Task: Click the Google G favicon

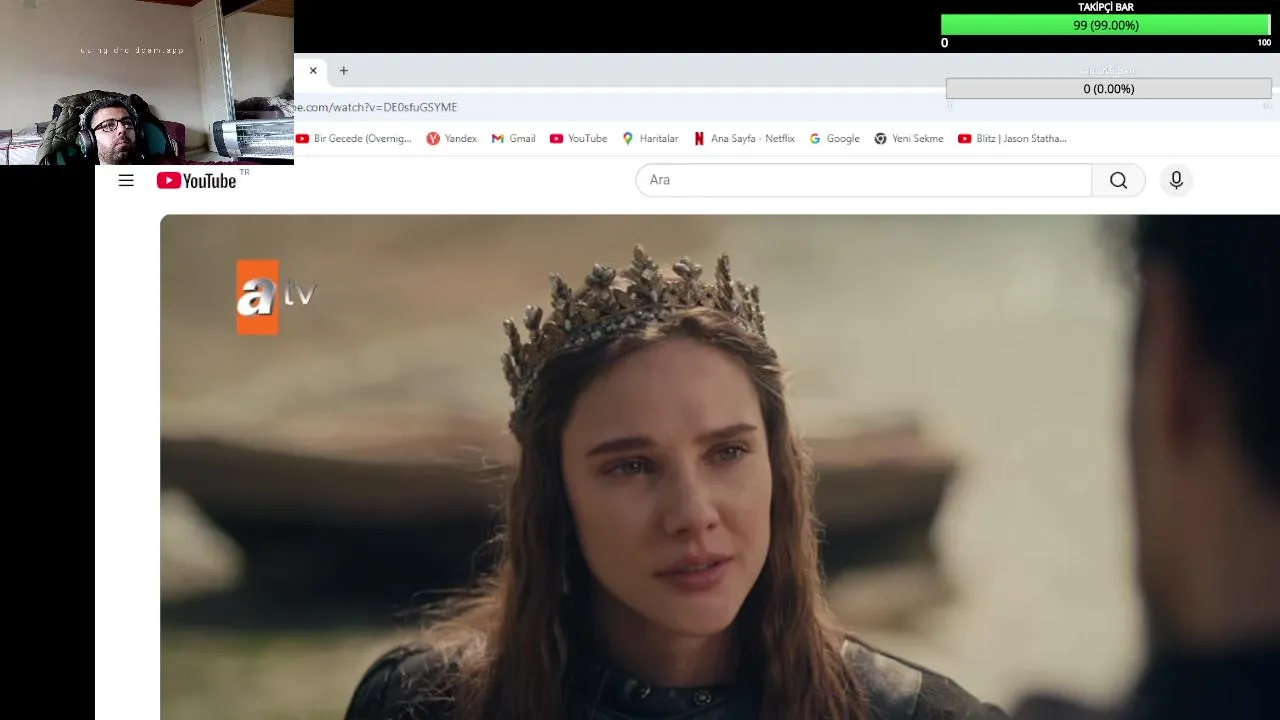Action: coord(815,139)
